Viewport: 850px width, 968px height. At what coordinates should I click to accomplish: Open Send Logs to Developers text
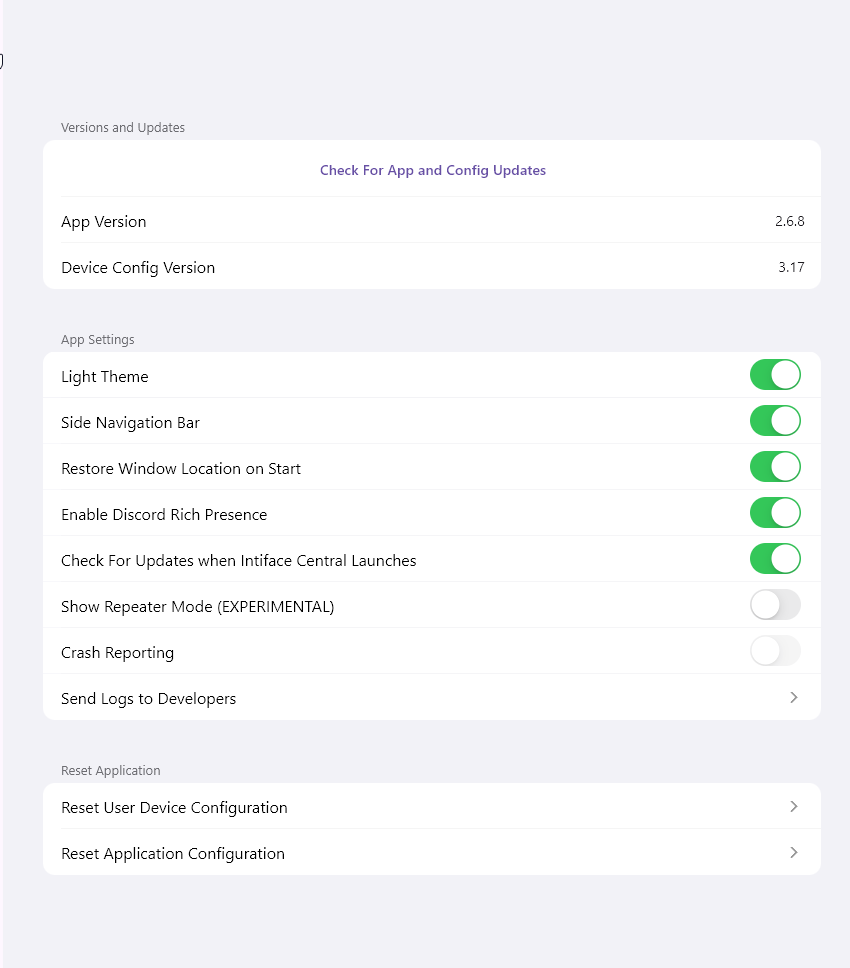[149, 699]
